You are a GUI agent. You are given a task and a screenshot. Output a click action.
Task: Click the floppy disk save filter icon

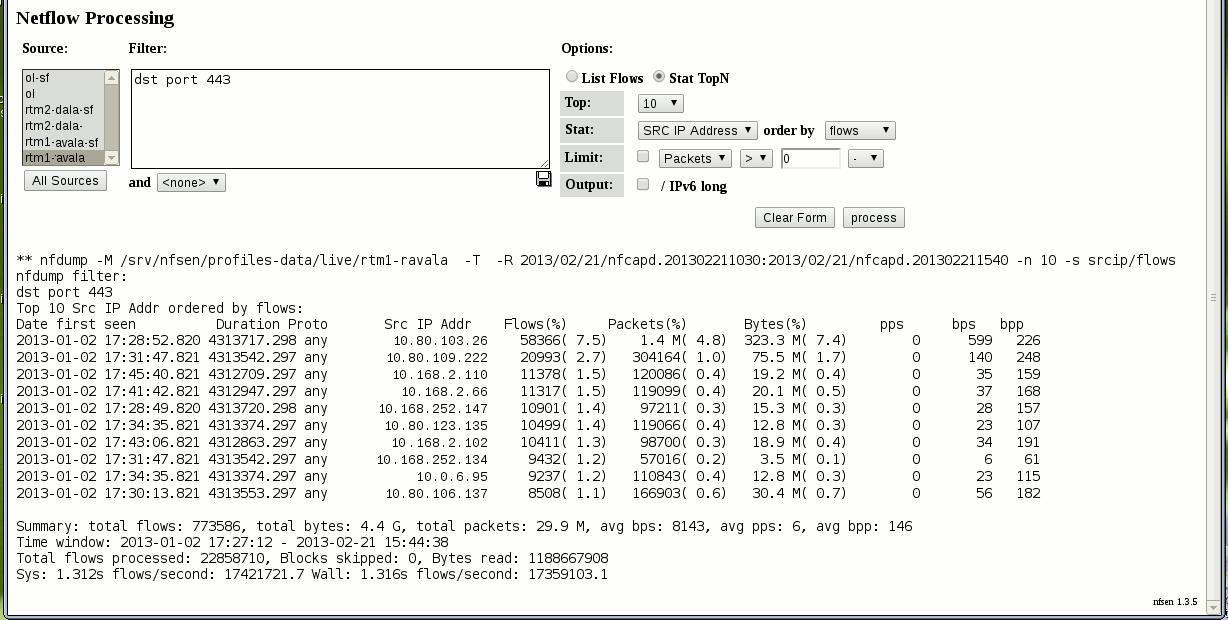[x=543, y=179]
